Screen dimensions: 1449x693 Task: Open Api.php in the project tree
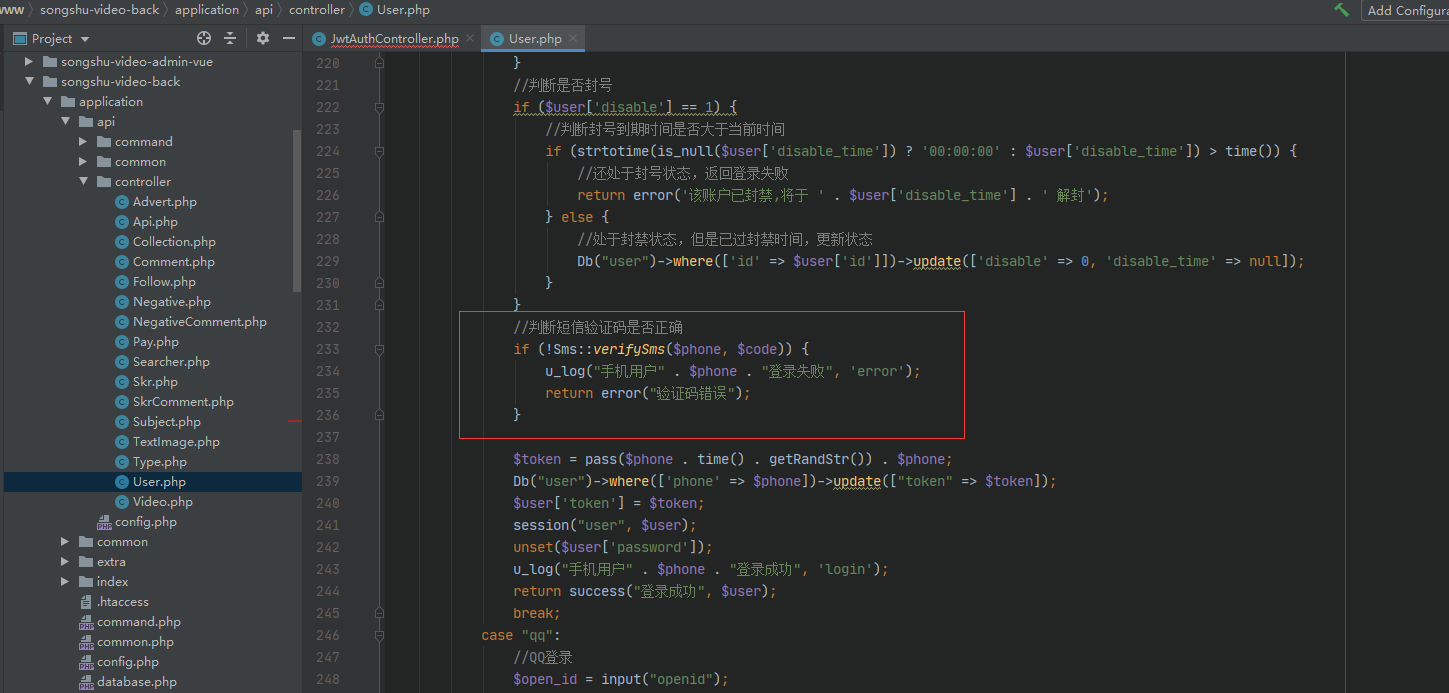[155, 222]
